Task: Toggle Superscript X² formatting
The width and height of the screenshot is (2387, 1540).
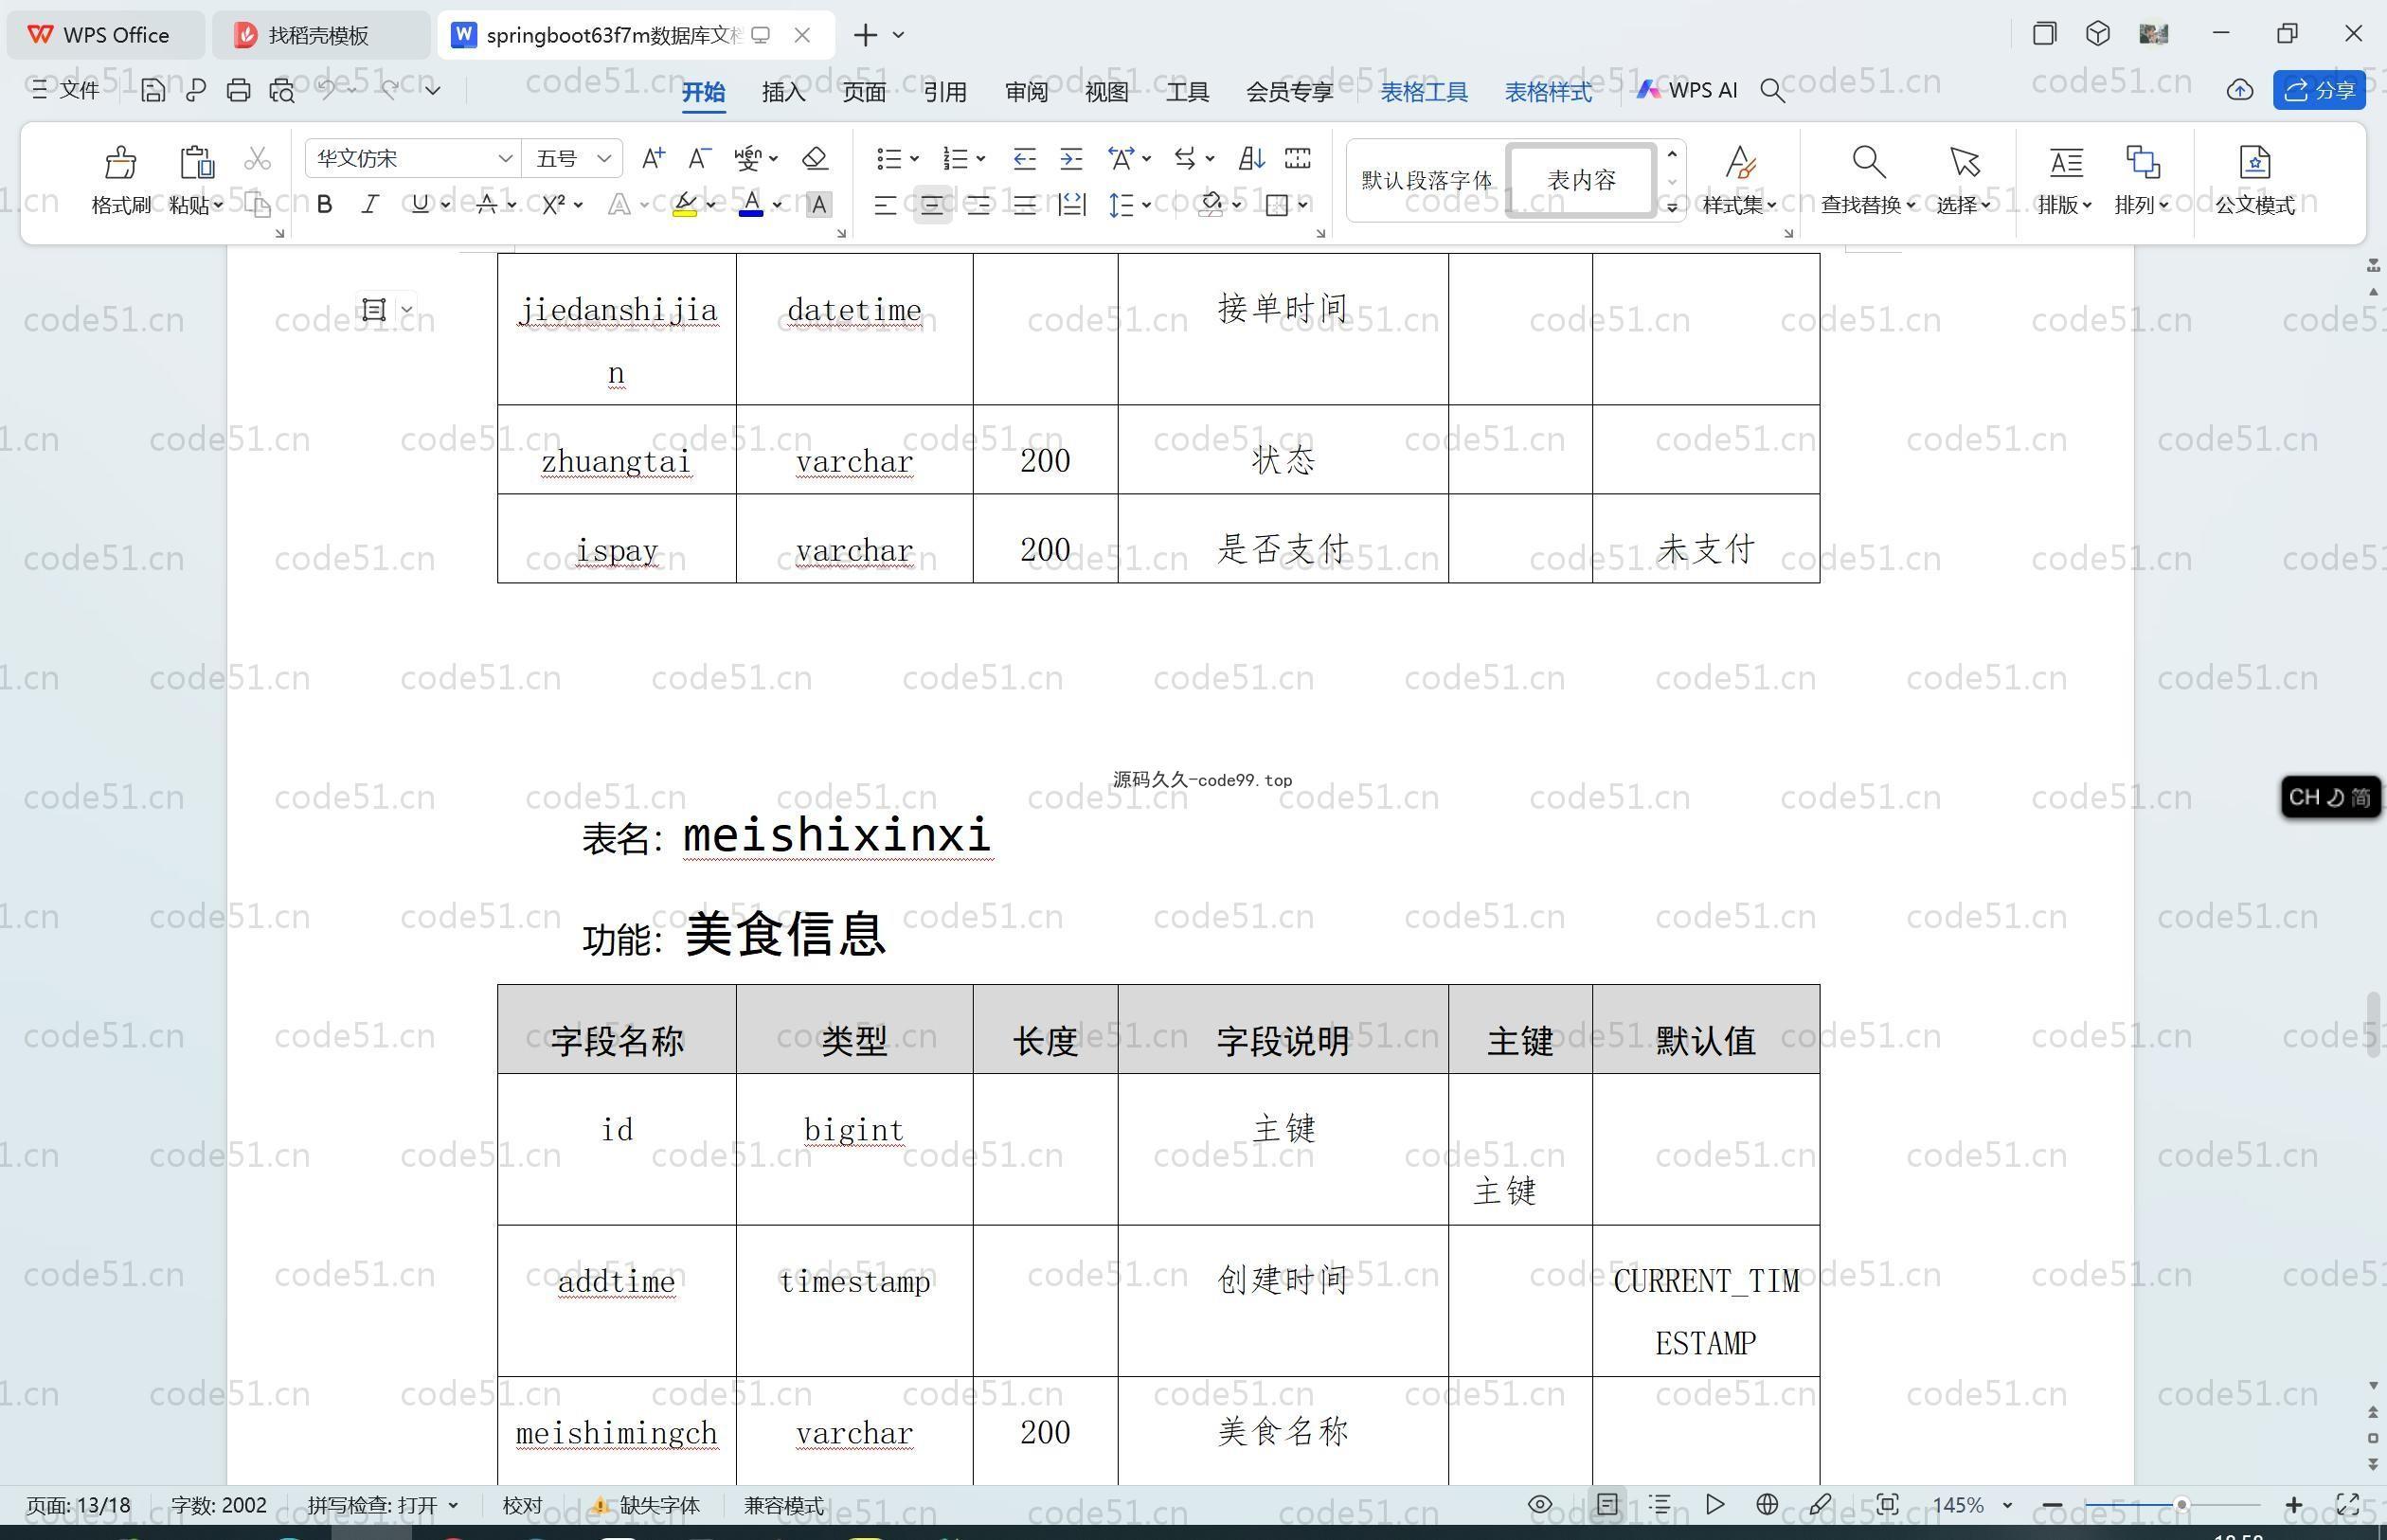Action: point(553,204)
